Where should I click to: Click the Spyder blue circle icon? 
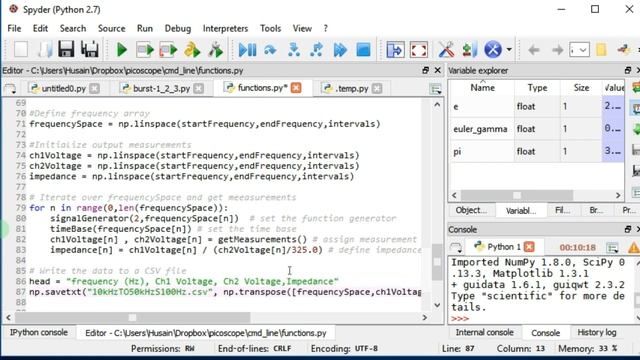[493, 50]
